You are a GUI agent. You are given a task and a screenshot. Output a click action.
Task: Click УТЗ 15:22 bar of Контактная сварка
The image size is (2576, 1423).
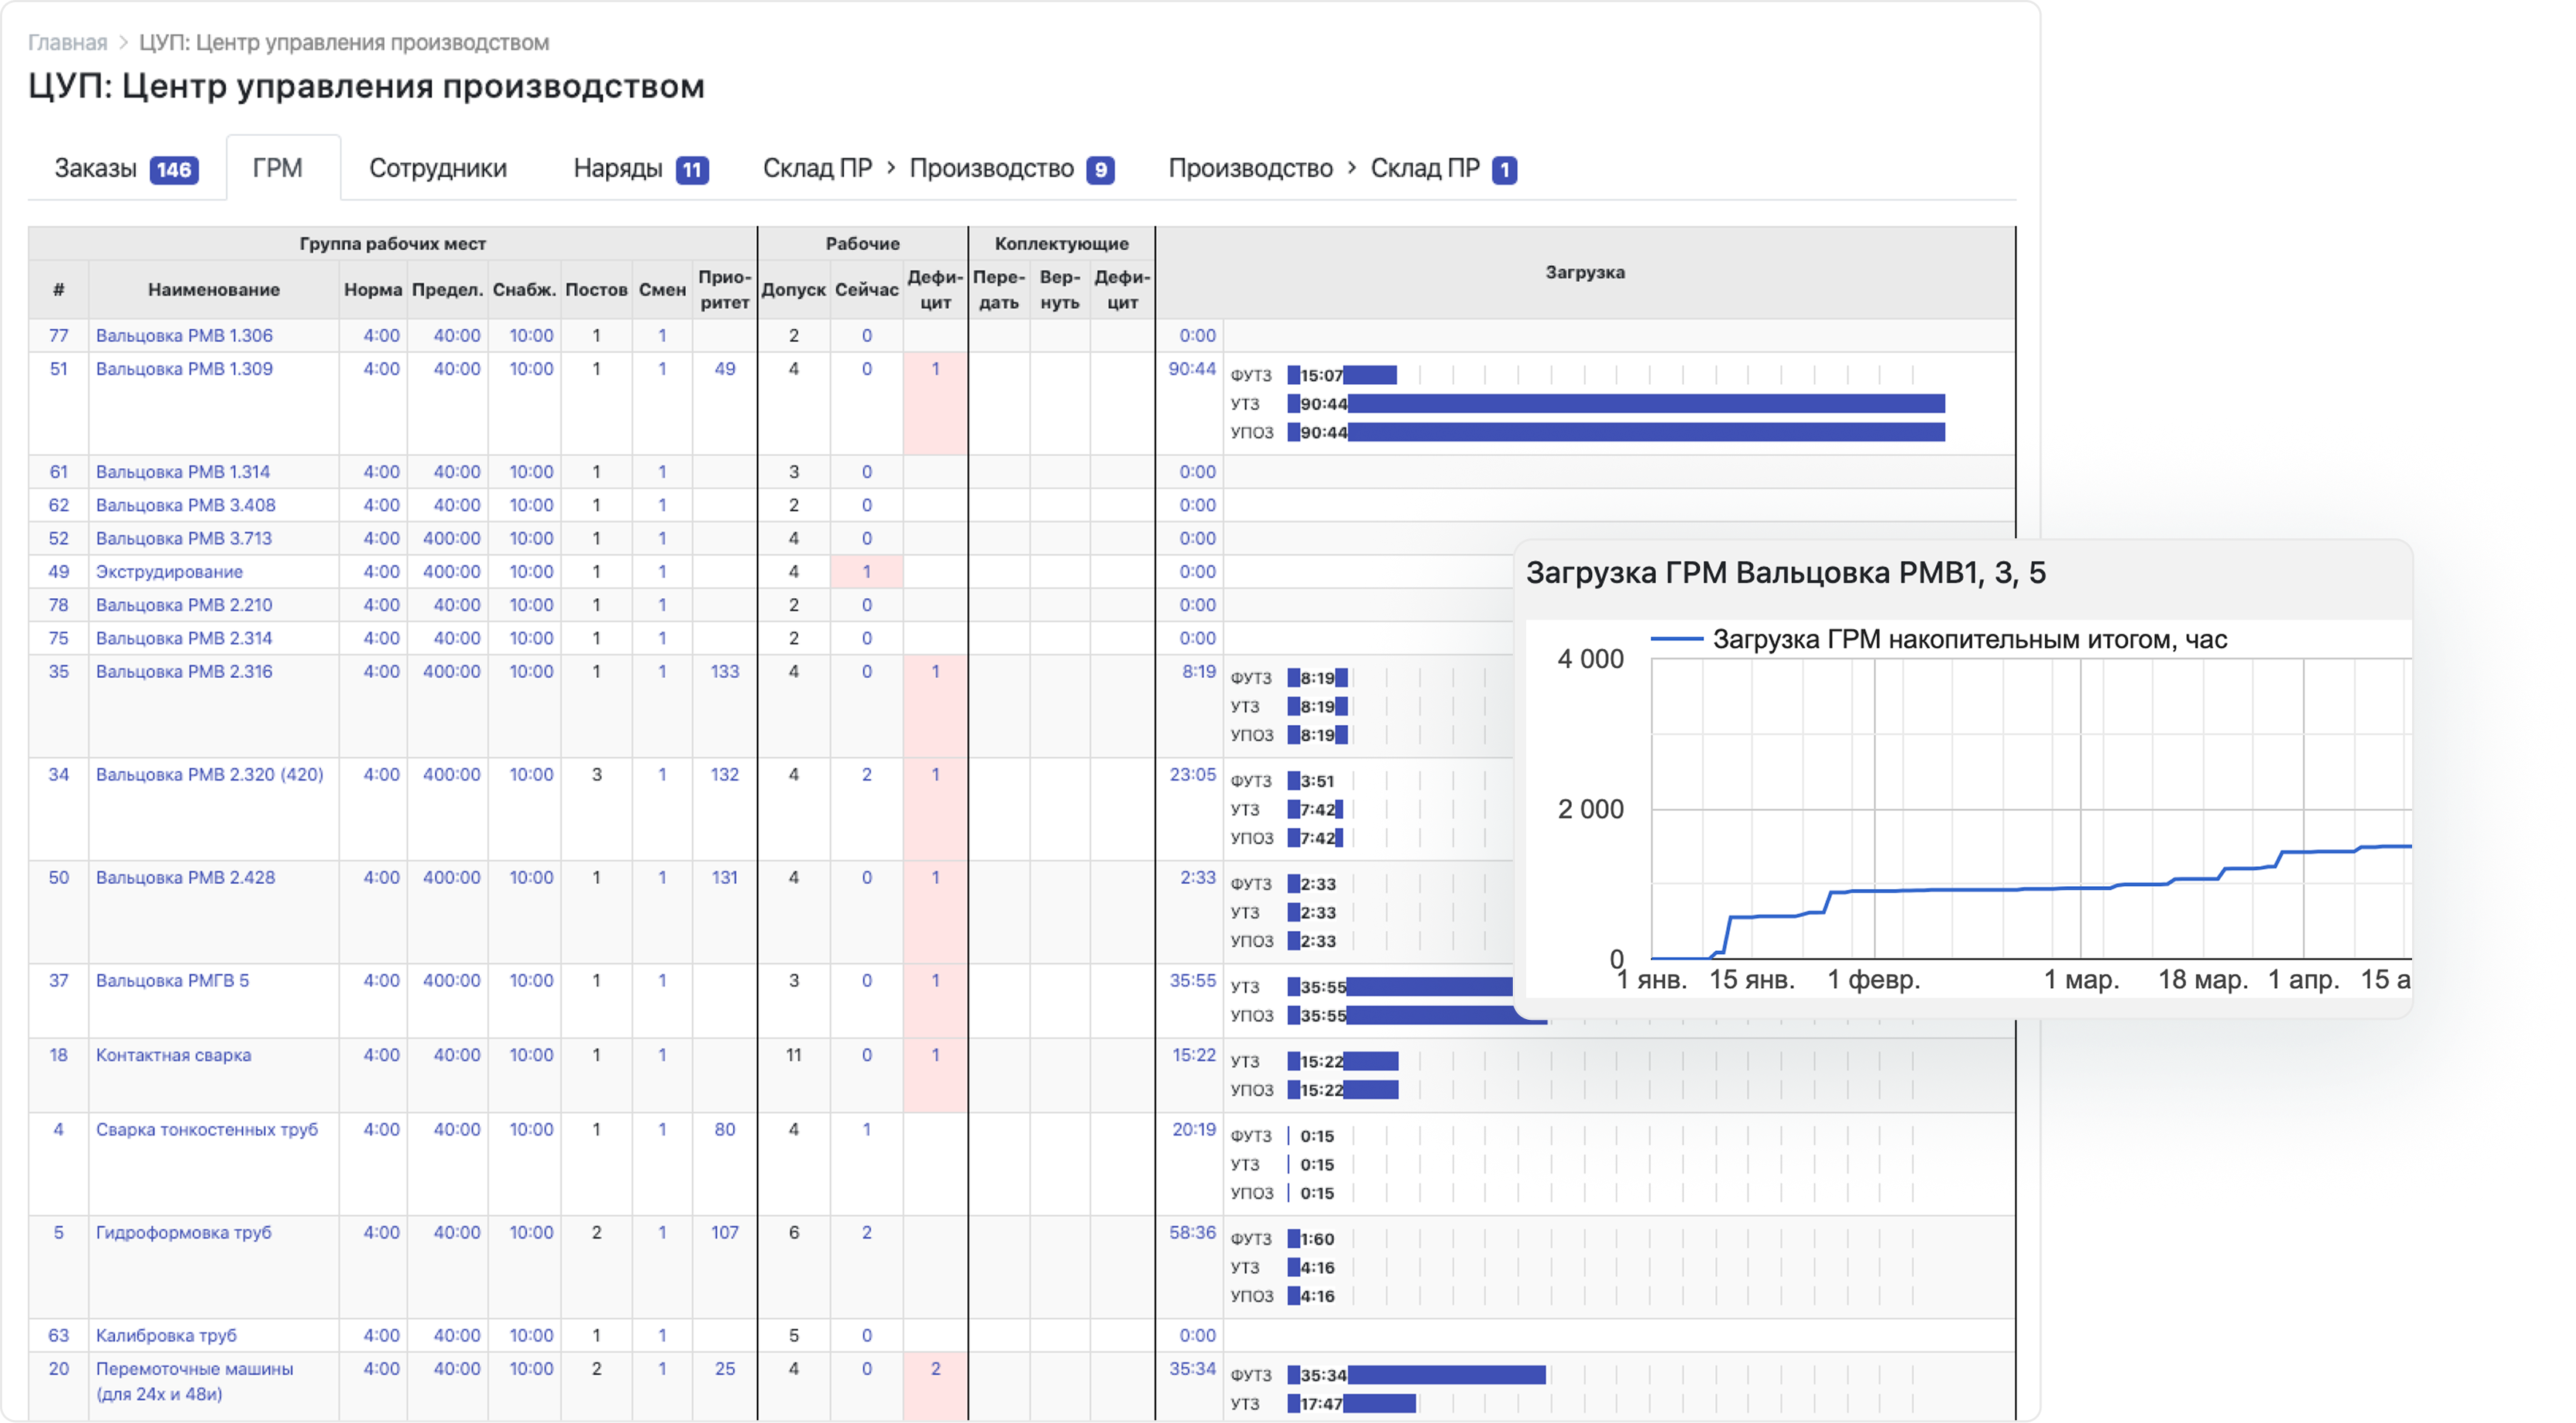coord(1343,1061)
